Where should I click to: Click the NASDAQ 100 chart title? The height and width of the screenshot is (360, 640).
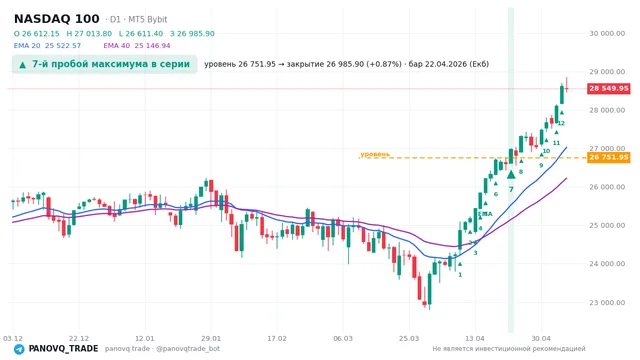(57, 19)
